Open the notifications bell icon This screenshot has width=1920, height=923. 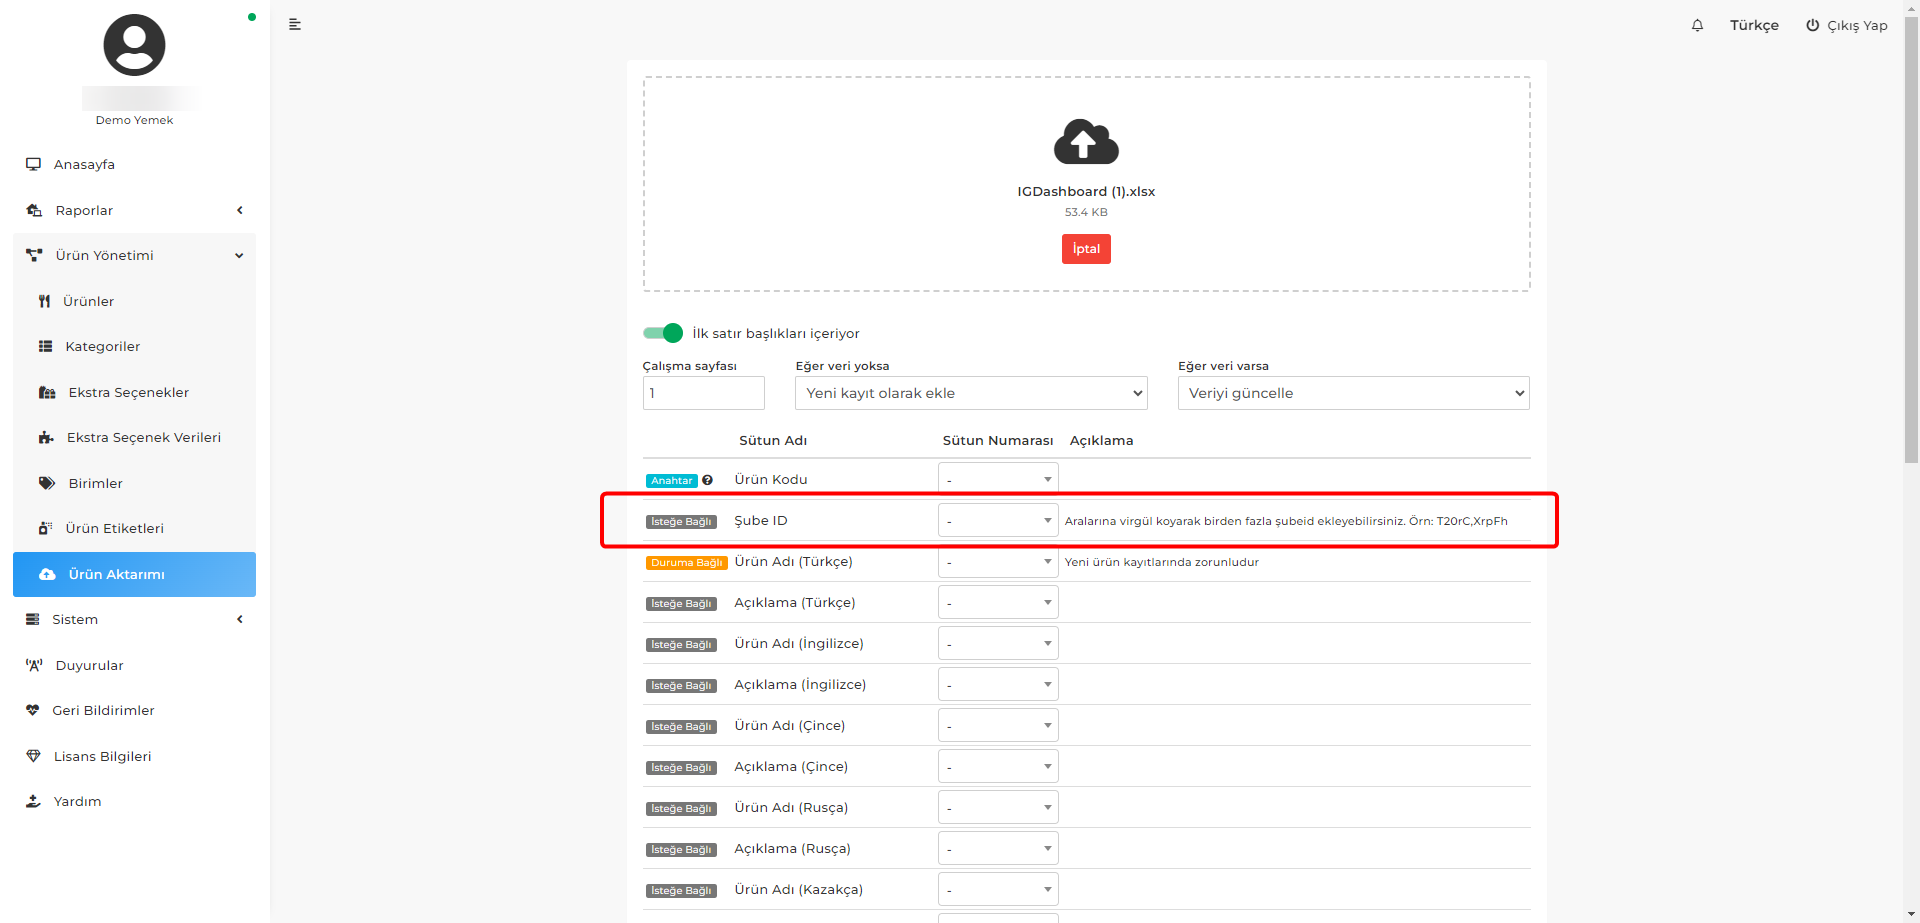(1697, 25)
